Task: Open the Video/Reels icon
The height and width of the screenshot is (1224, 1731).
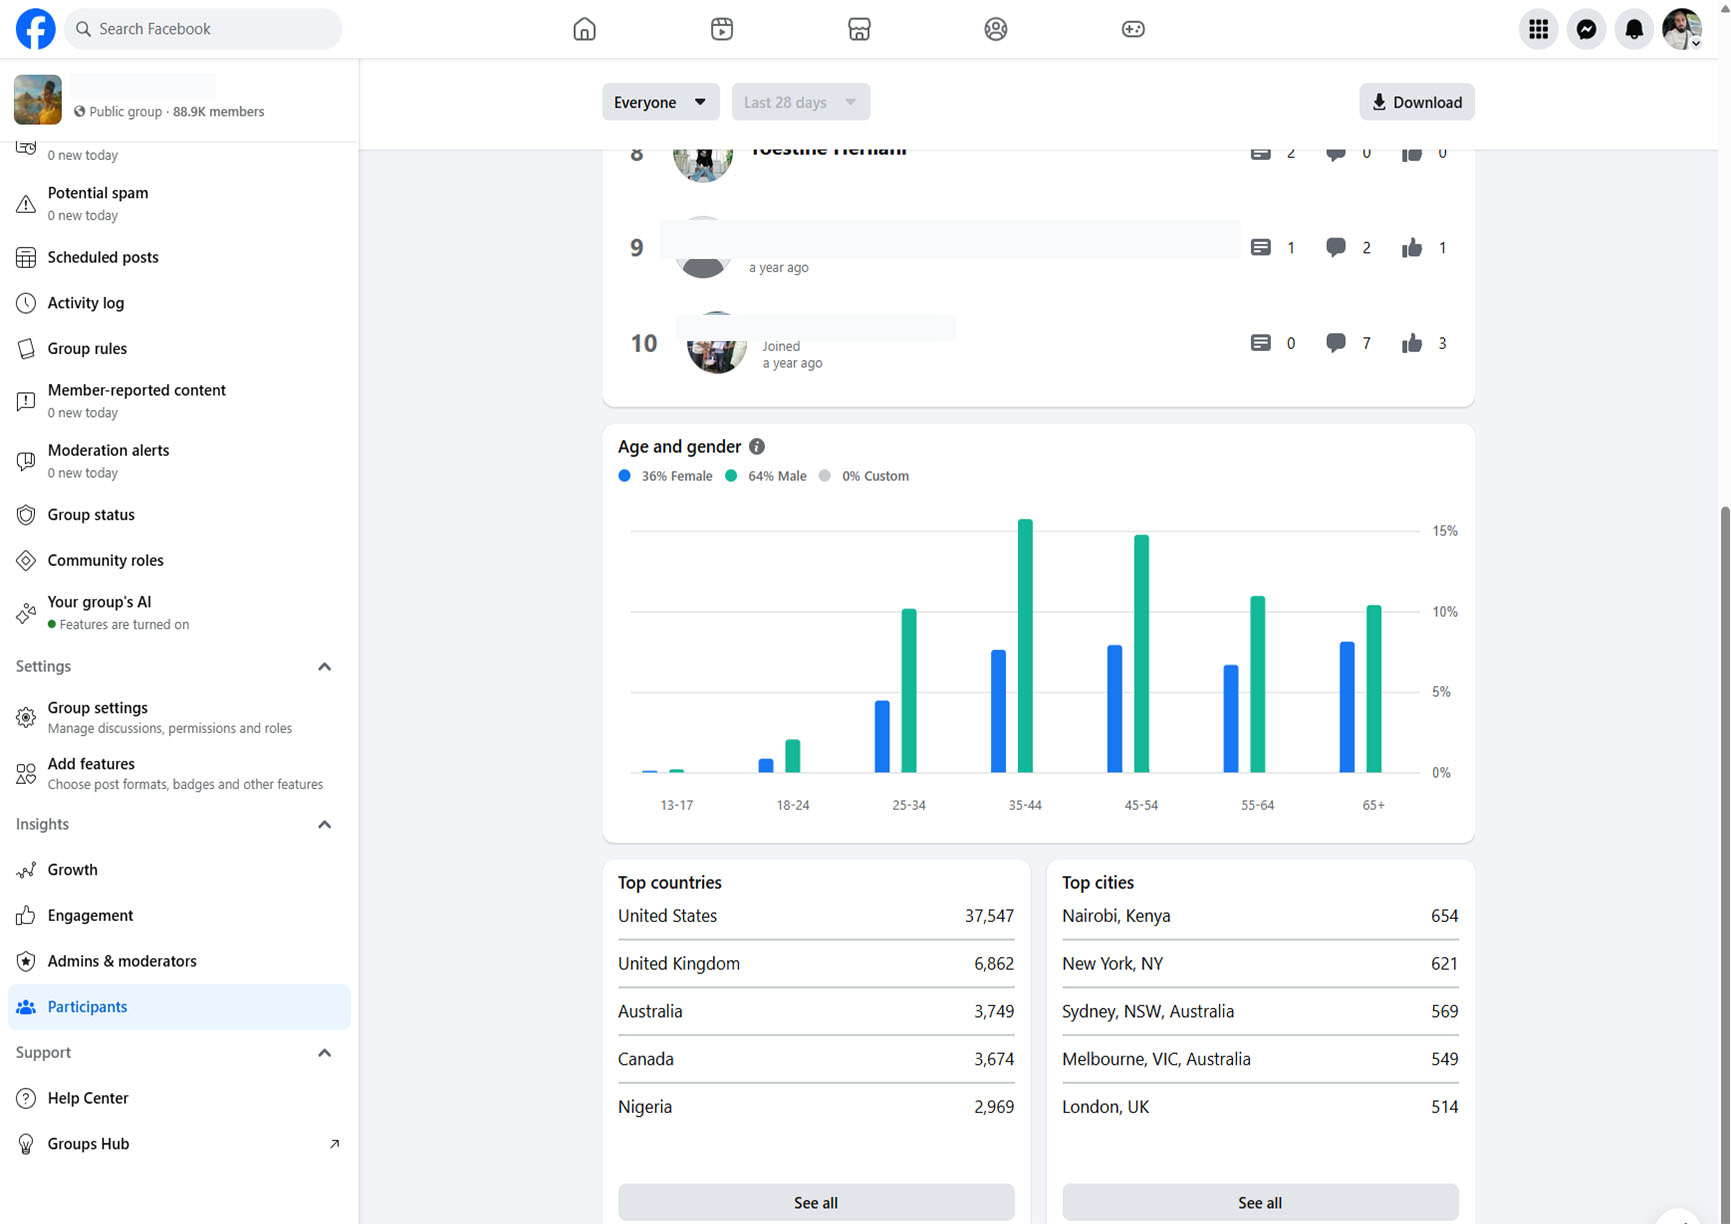Action: [721, 29]
